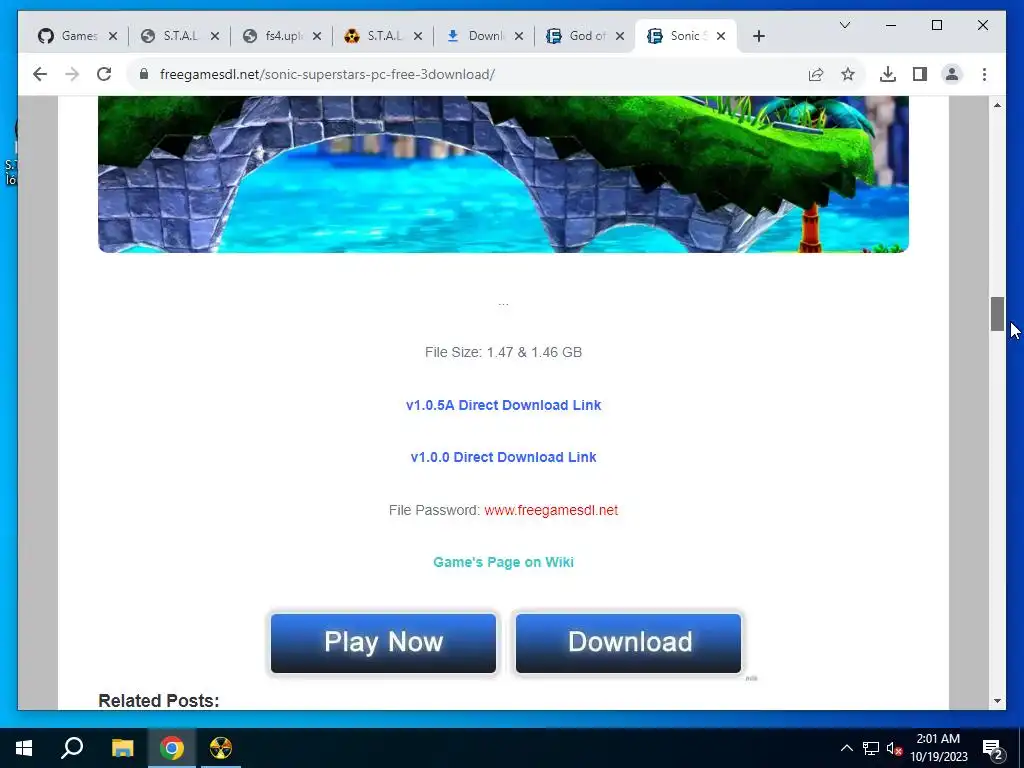Click the Sonic Superstars game screenshot
Screen dimensions: 1024x768
(504, 174)
